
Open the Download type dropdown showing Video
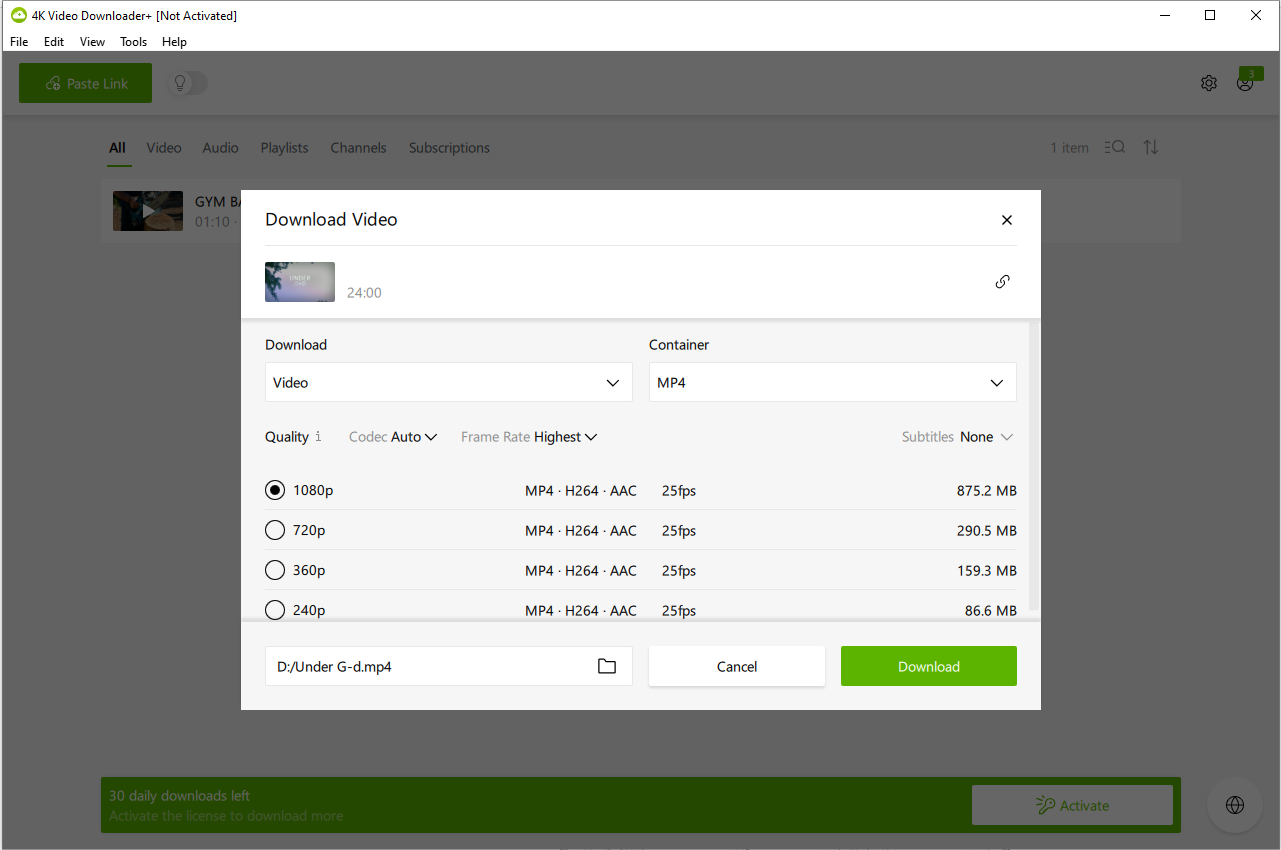click(x=449, y=382)
